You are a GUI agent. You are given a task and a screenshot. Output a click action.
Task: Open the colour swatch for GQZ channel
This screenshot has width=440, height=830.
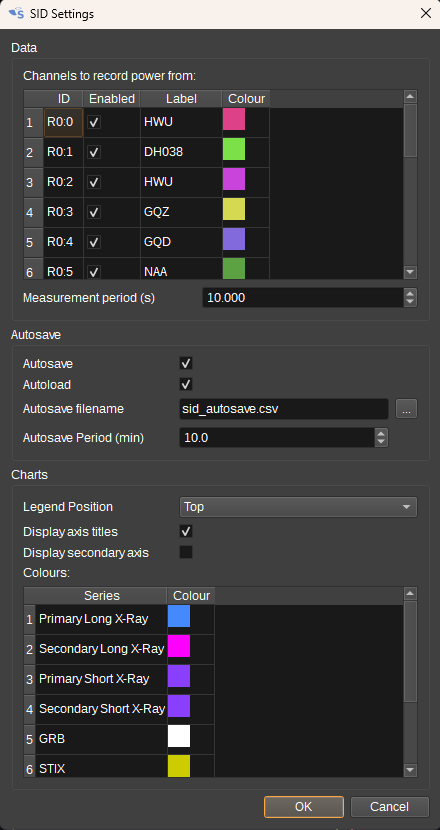click(234, 210)
